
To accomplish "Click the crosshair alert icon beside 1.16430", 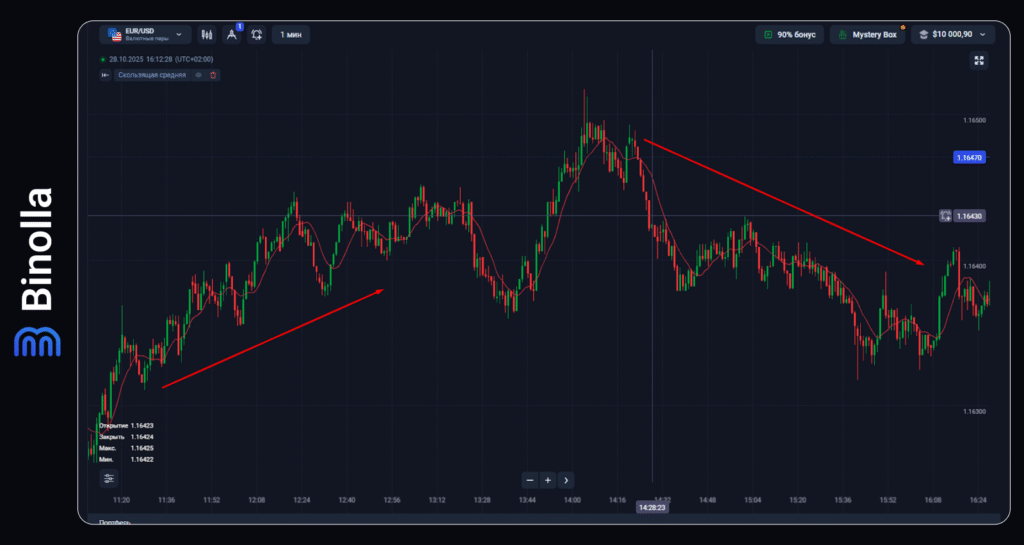I will (x=945, y=215).
